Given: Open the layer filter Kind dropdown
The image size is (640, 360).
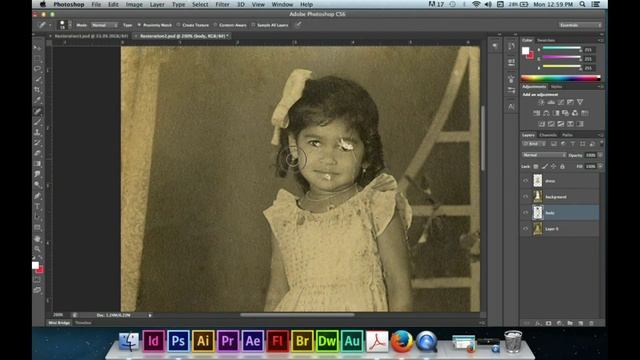Looking at the screenshot, I should tap(534, 144).
